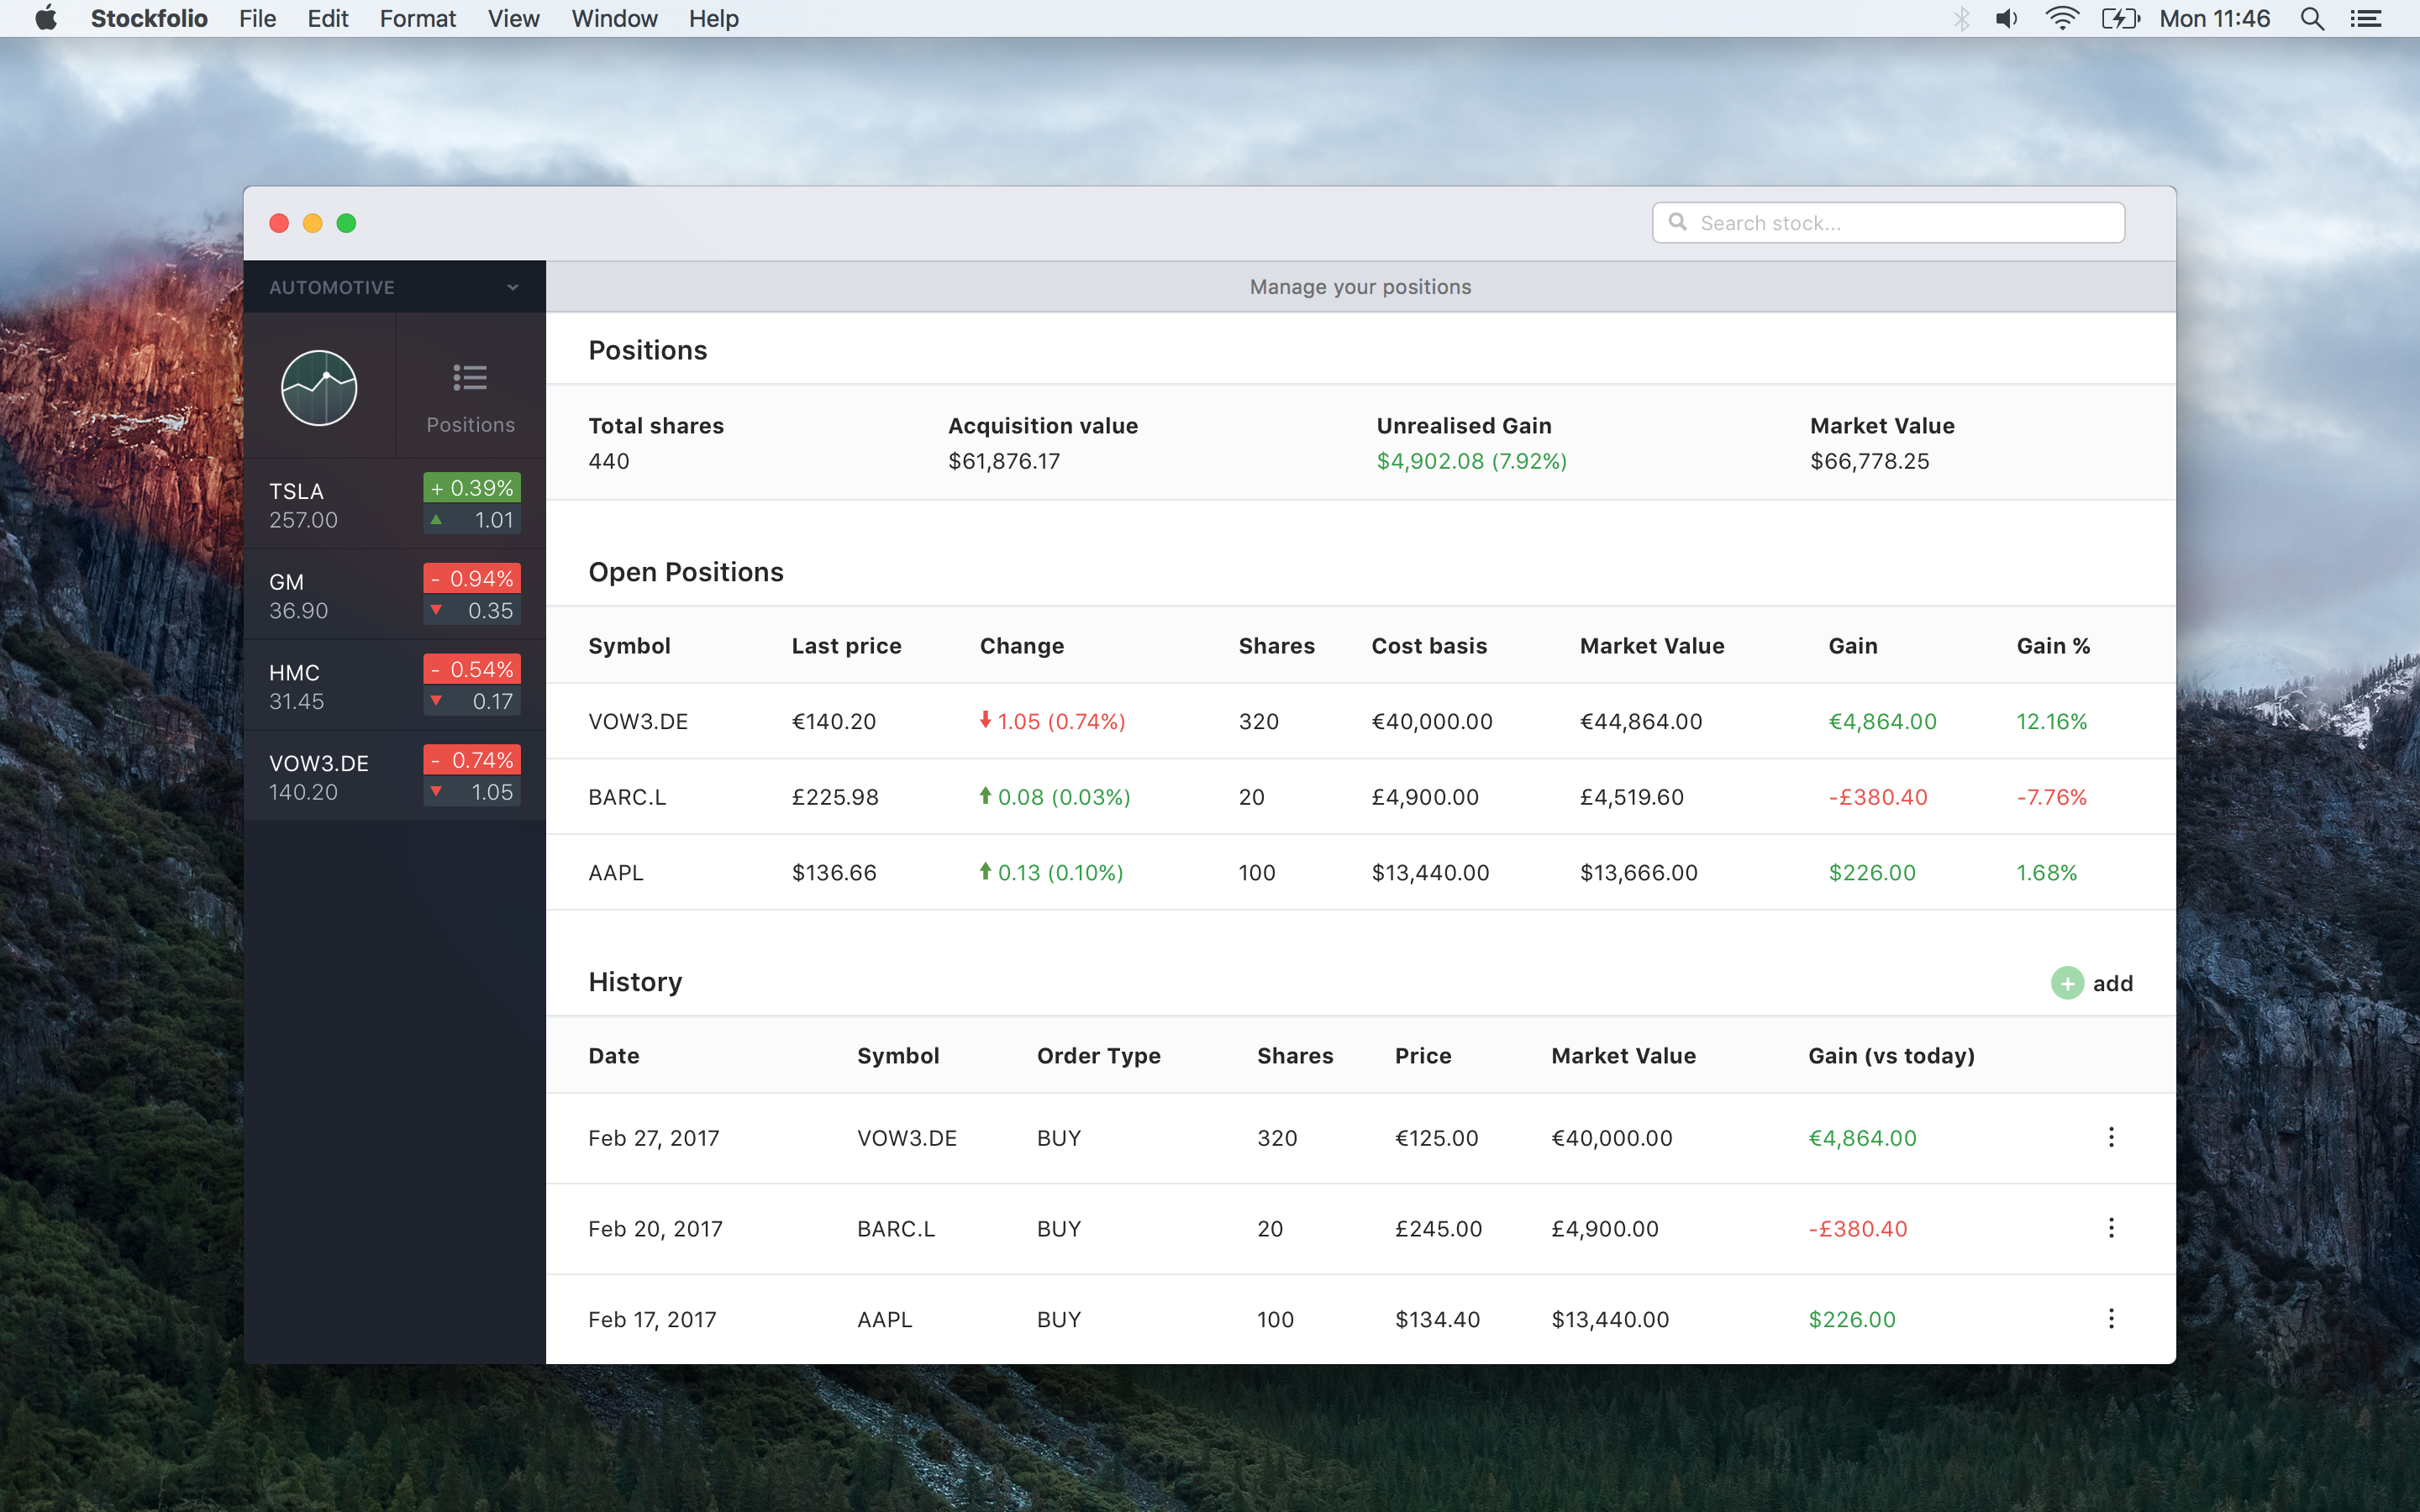Expand the AUTOMOTIVE watchlist dropdown
This screenshot has height=1512, width=2420.
[x=332, y=288]
